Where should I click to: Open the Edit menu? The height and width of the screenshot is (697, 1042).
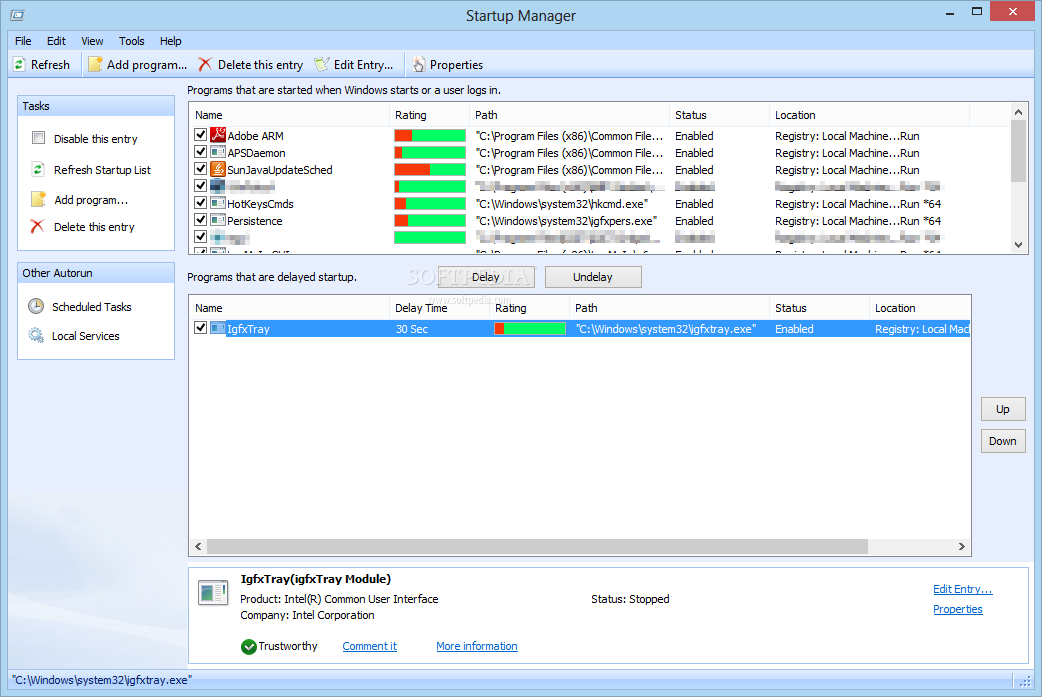pos(56,41)
